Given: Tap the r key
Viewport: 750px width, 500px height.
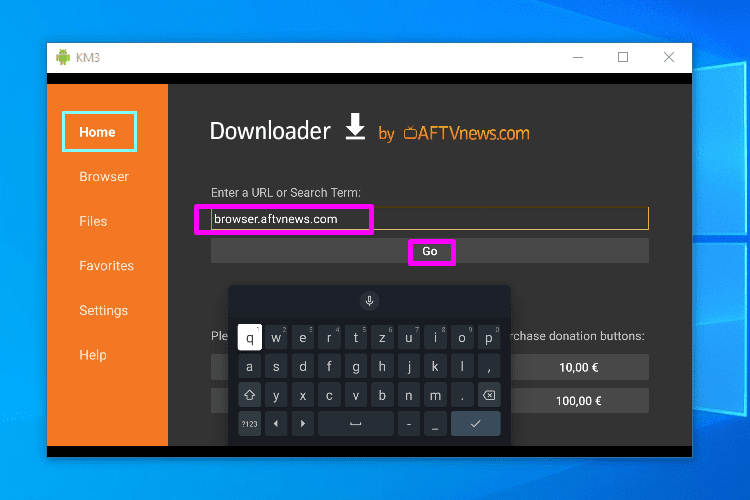Looking at the screenshot, I should [x=329, y=338].
